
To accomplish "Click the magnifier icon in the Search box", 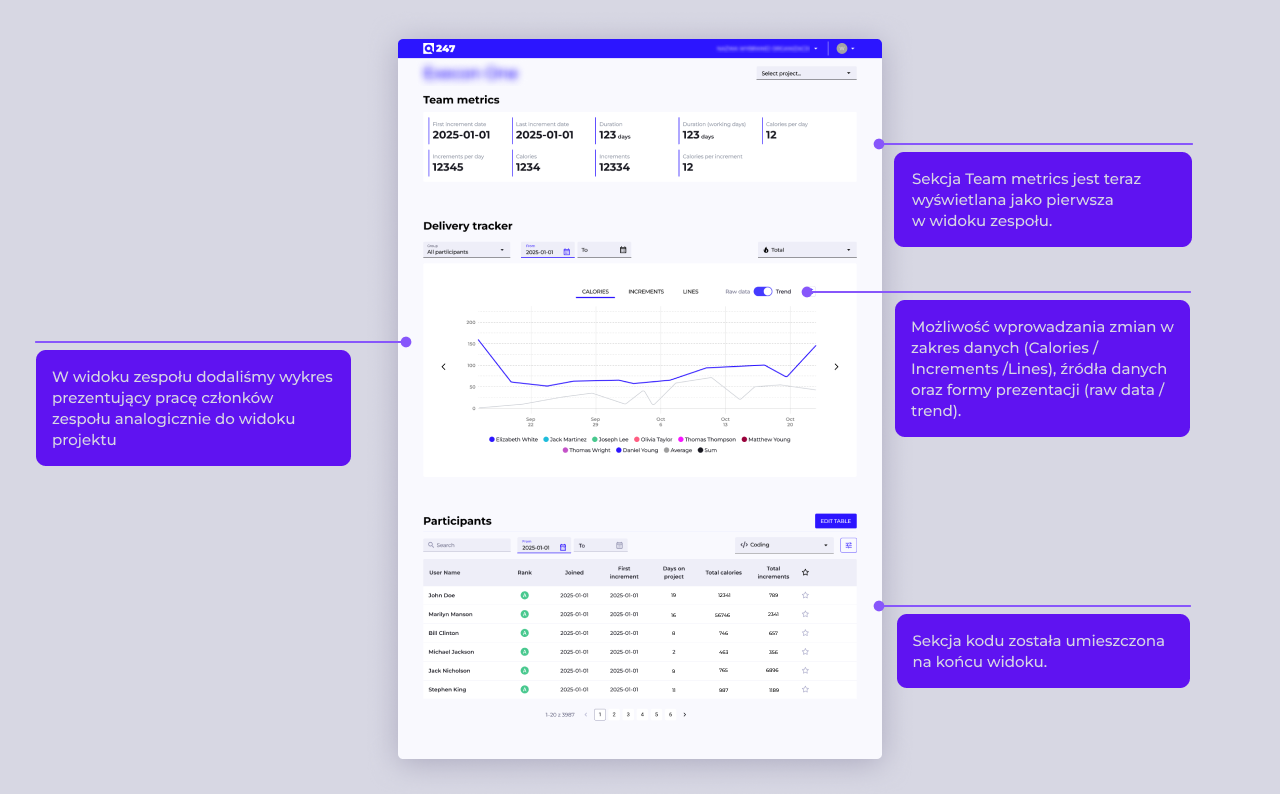I will tap(431, 544).
